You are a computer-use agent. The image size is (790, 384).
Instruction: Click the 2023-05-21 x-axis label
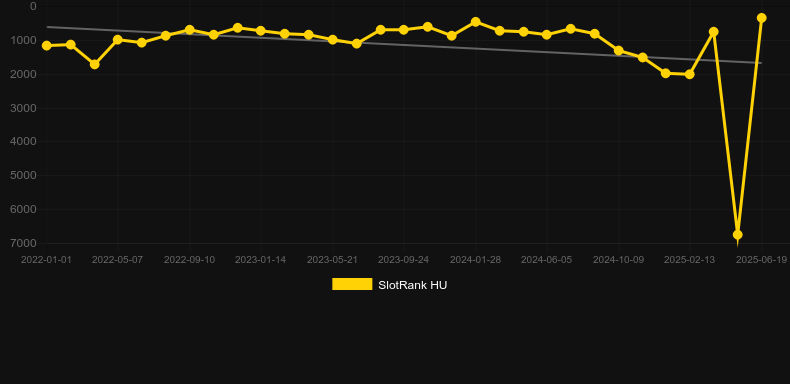333,260
